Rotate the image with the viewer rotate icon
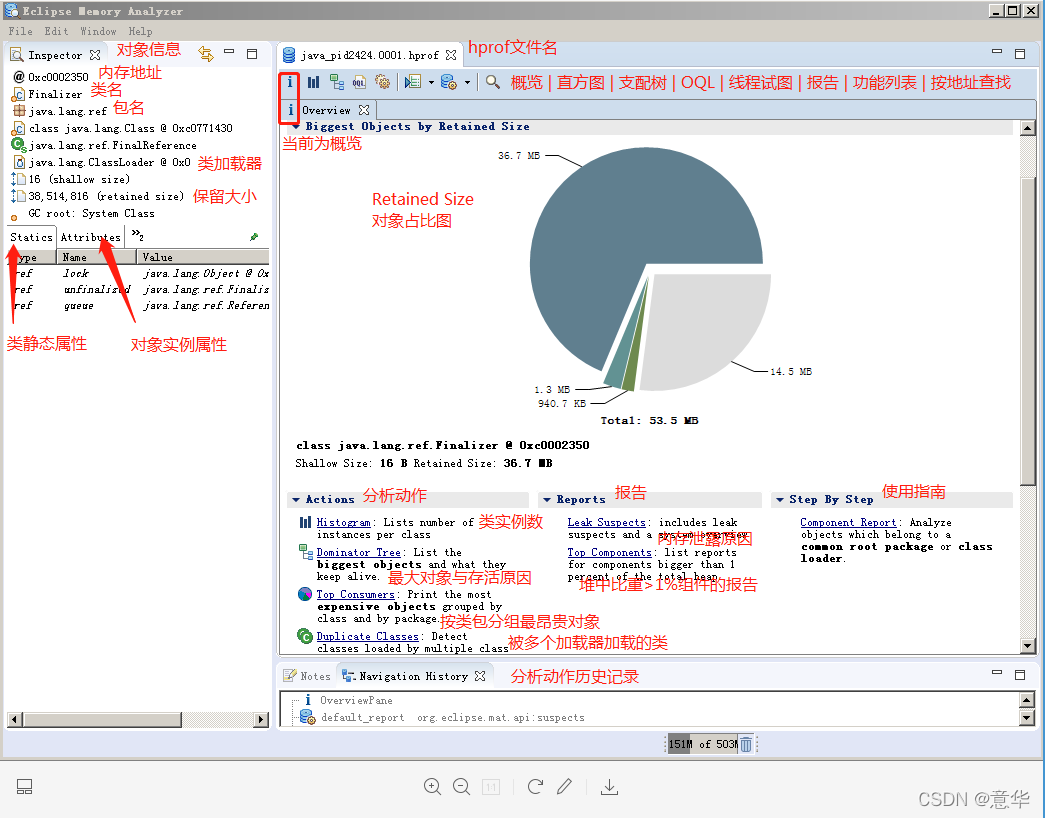This screenshot has width=1045, height=818. point(535,787)
